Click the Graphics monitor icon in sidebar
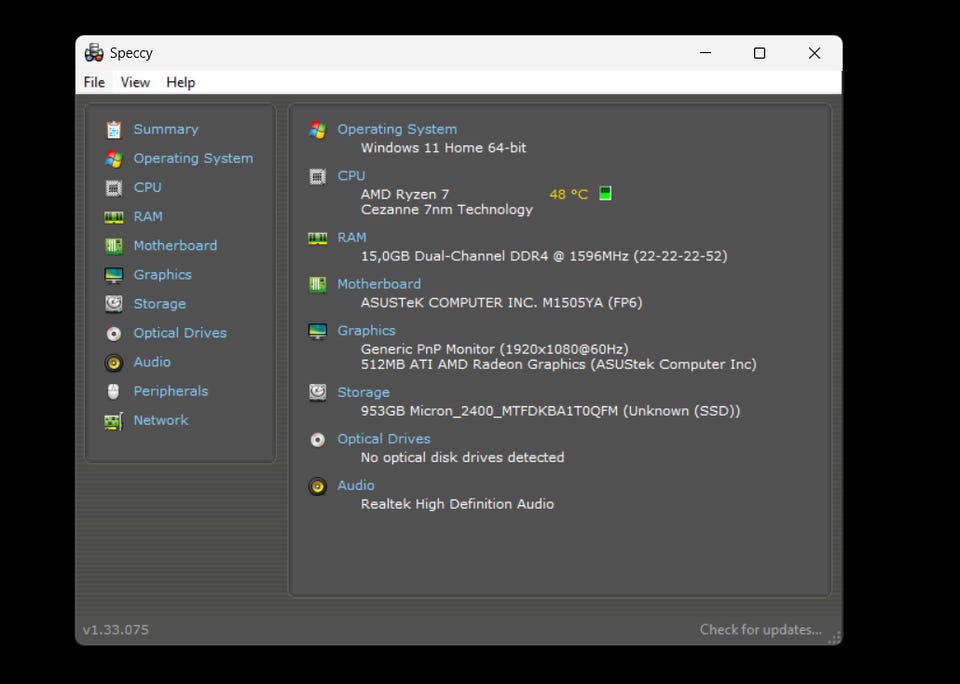The width and height of the screenshot is (960, 684). pyautogui.click(x=114, y=275)
